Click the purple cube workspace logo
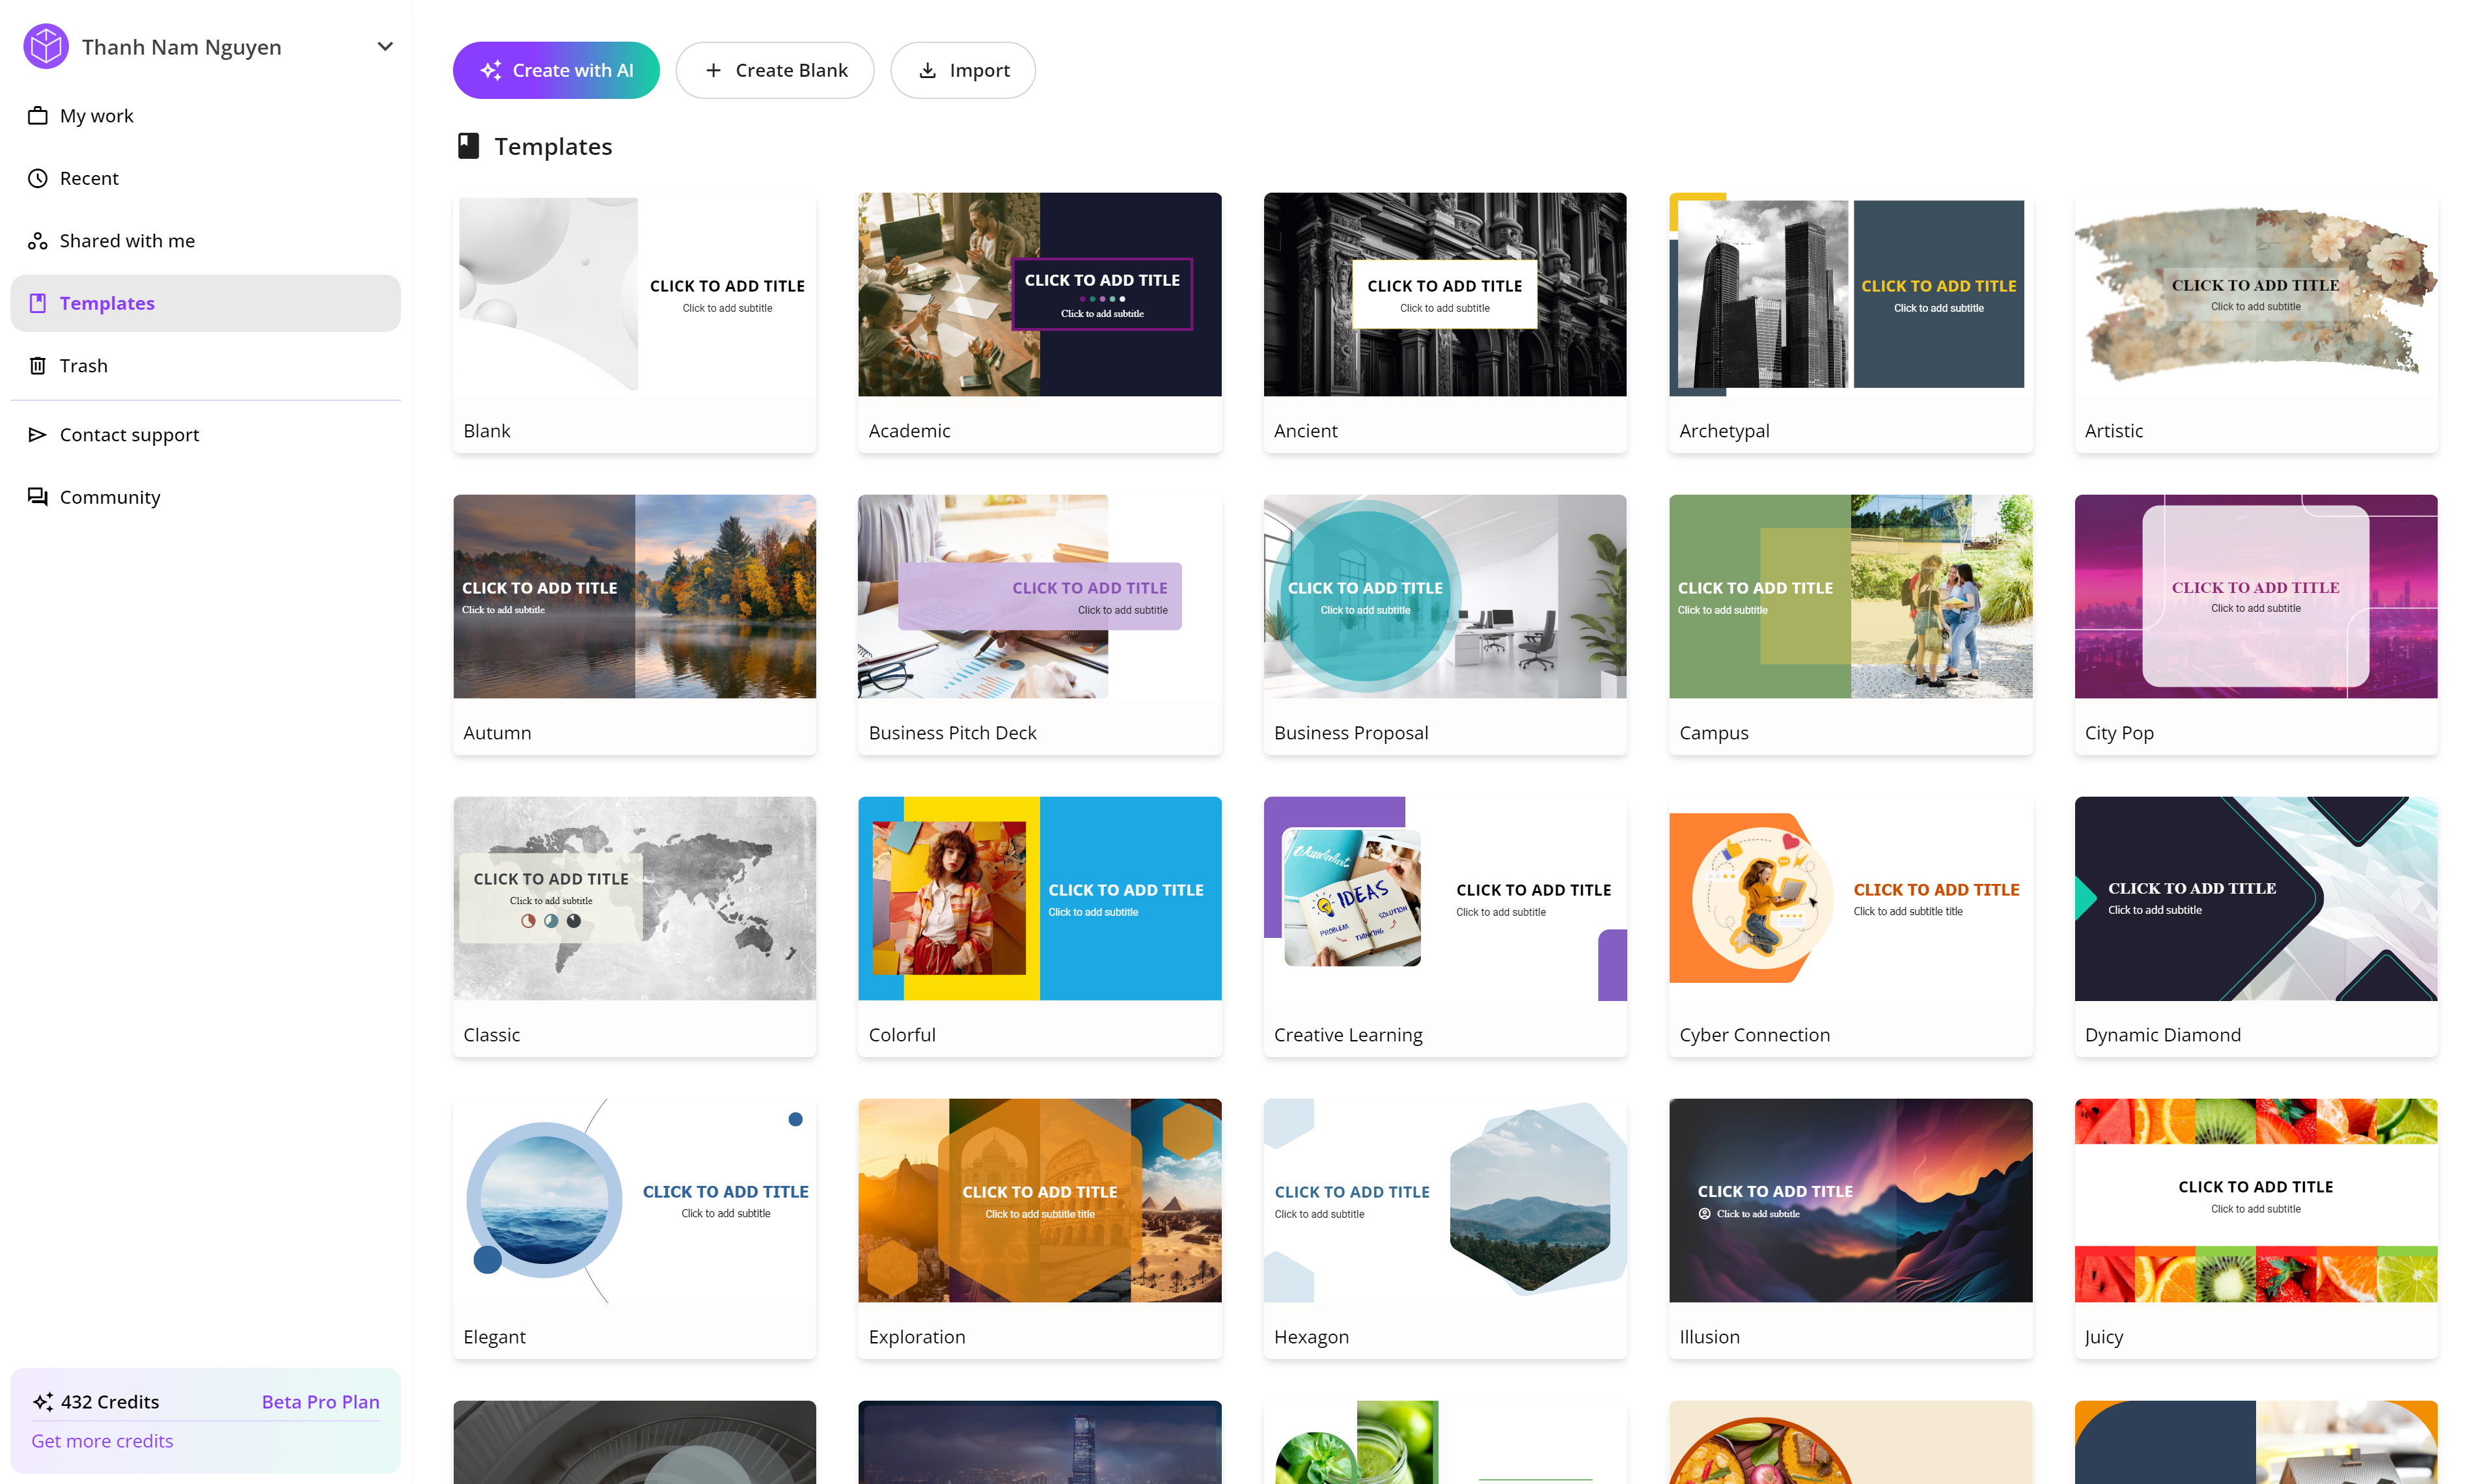This screenshot has height=1484, width=2480. (46, 47)
